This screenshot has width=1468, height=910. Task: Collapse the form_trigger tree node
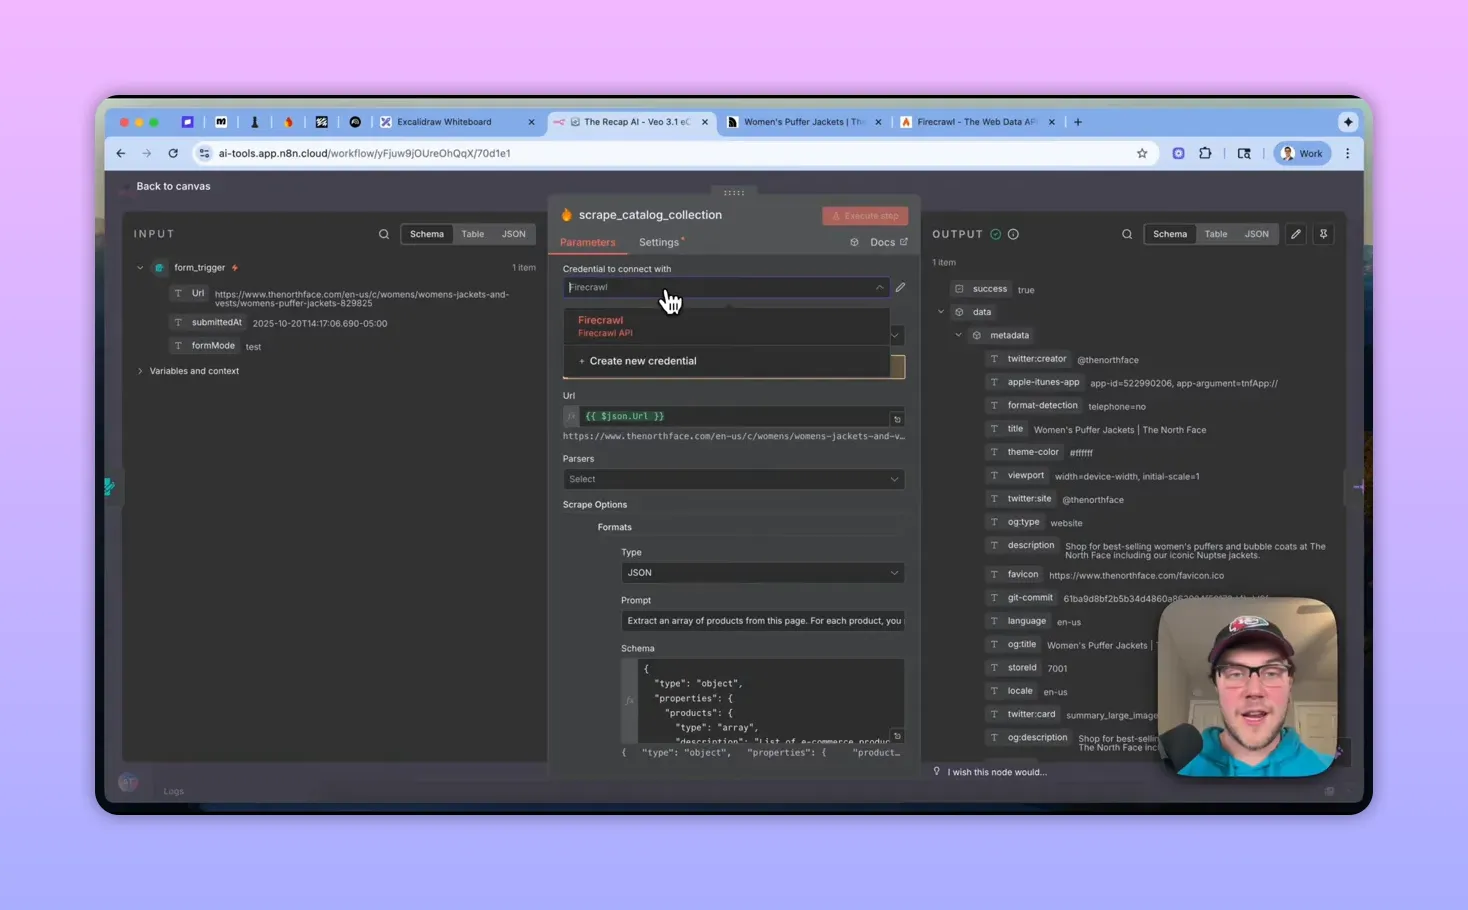coord(140,268)
